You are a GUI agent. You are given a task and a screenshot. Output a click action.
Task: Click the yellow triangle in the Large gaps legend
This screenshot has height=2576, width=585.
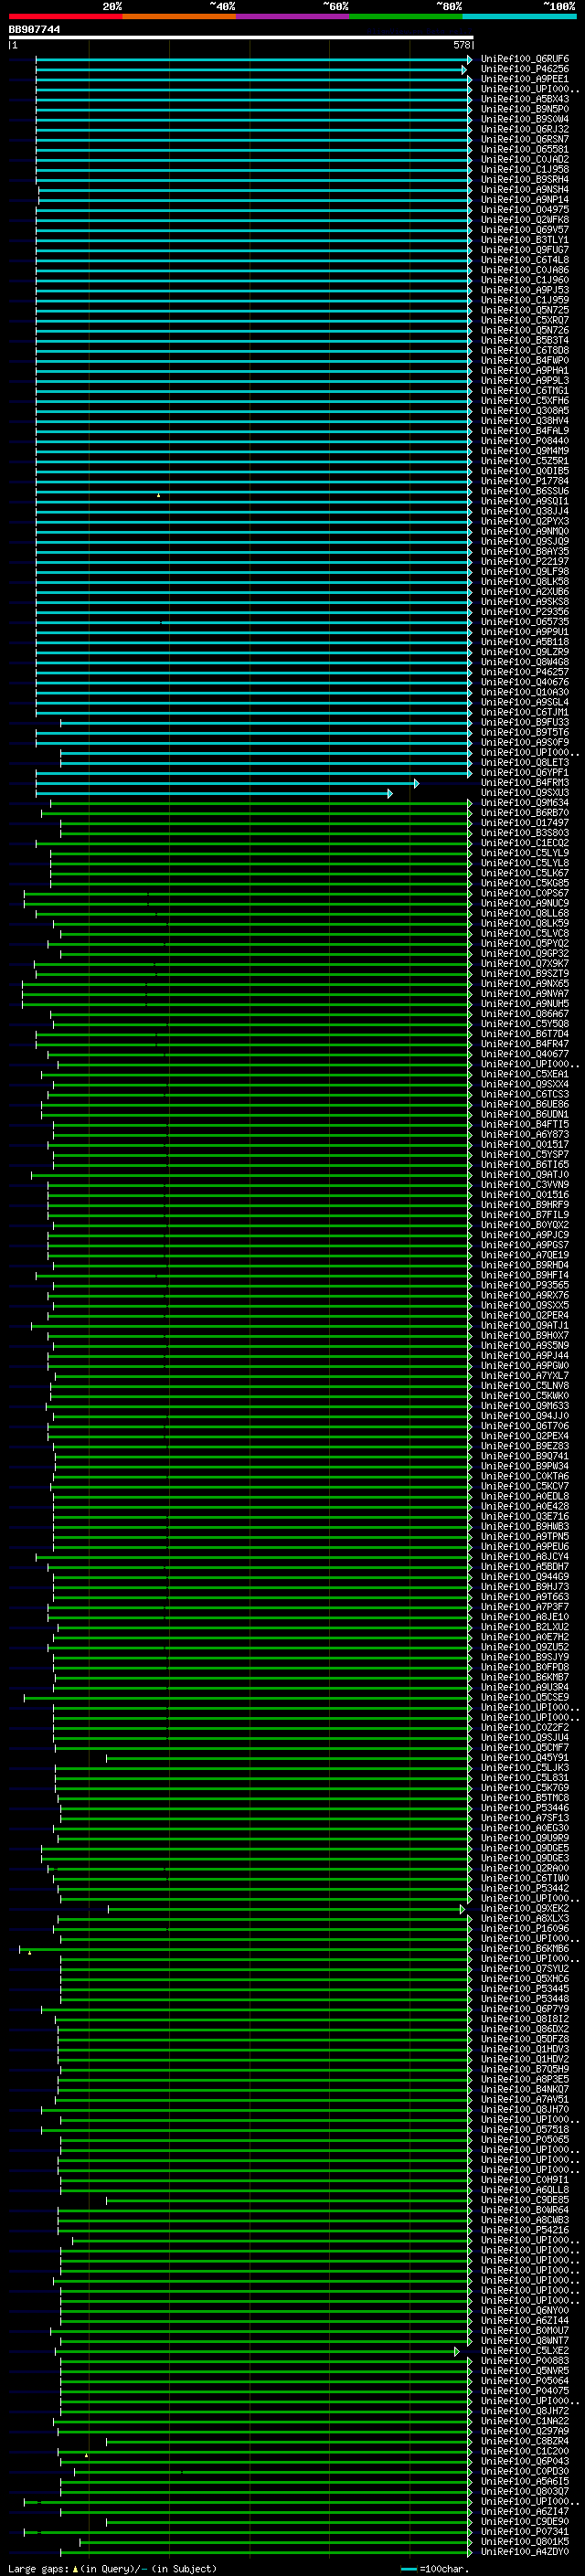click(75, 2568)
